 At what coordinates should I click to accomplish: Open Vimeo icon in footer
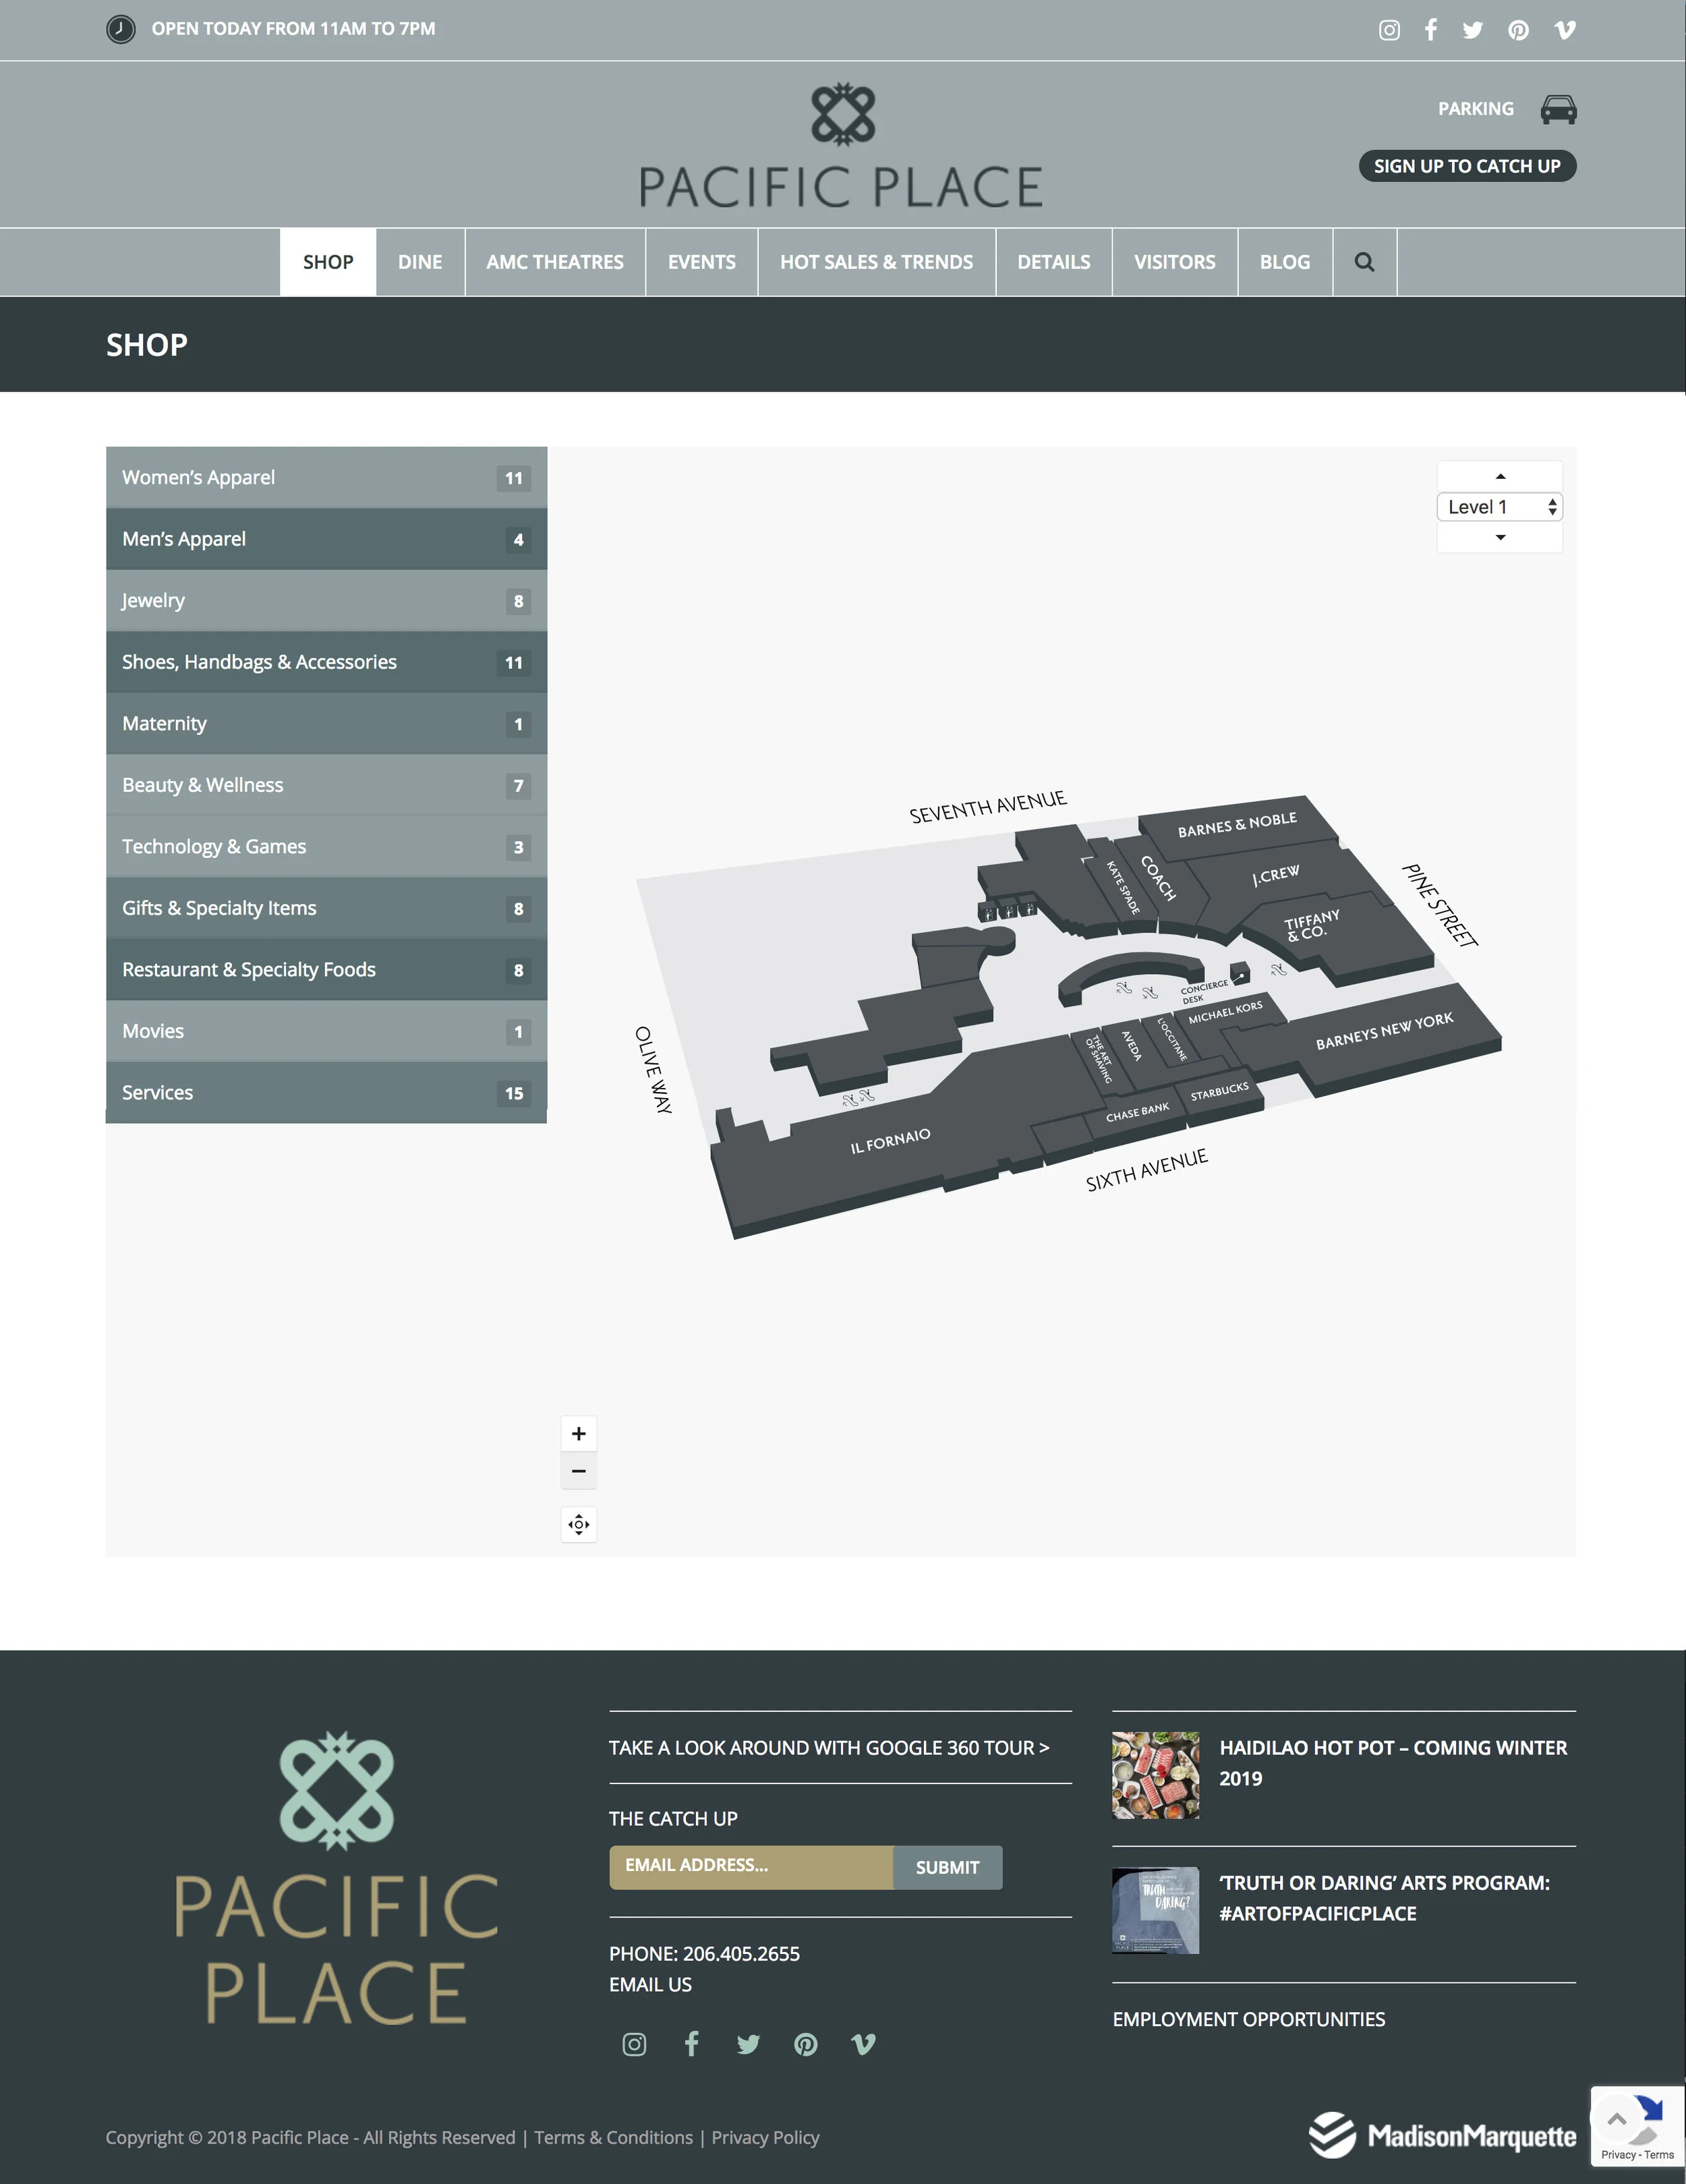(863, 2044)
